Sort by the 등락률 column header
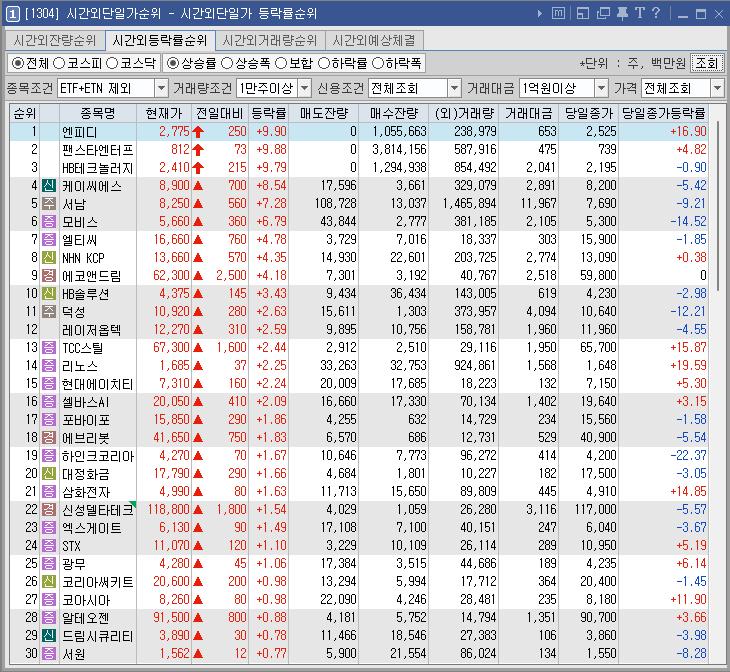This screenshot has height=672, width=730. tap(269, 113)
